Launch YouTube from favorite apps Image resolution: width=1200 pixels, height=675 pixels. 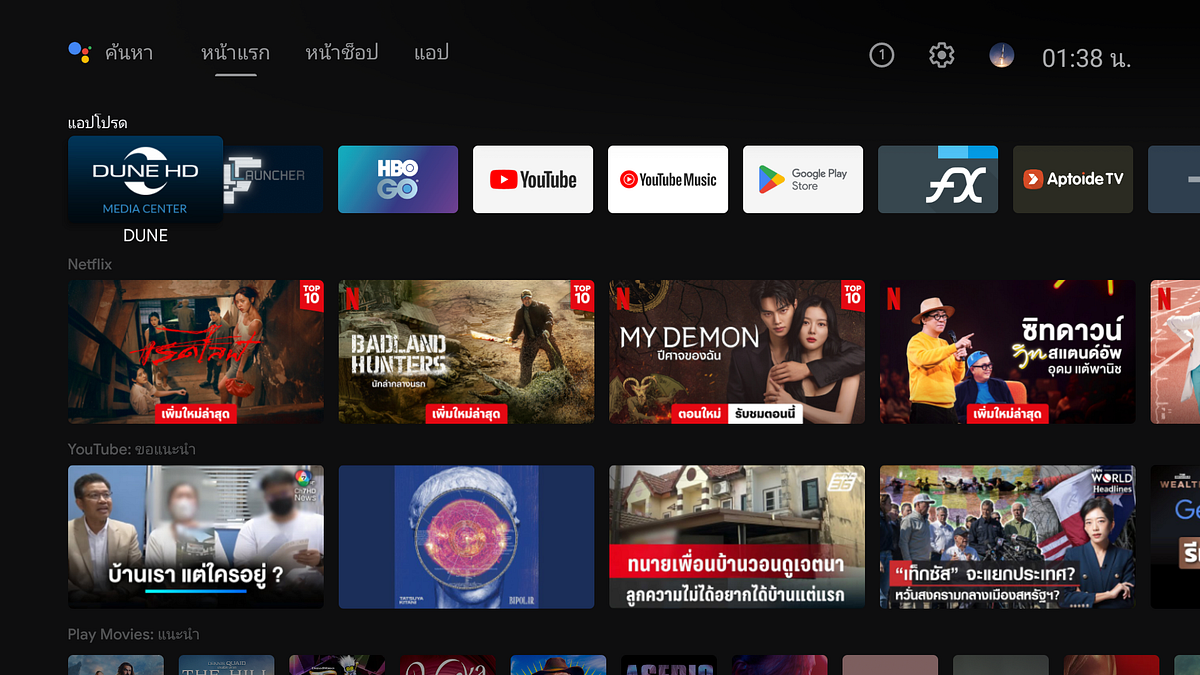(532, 179)
